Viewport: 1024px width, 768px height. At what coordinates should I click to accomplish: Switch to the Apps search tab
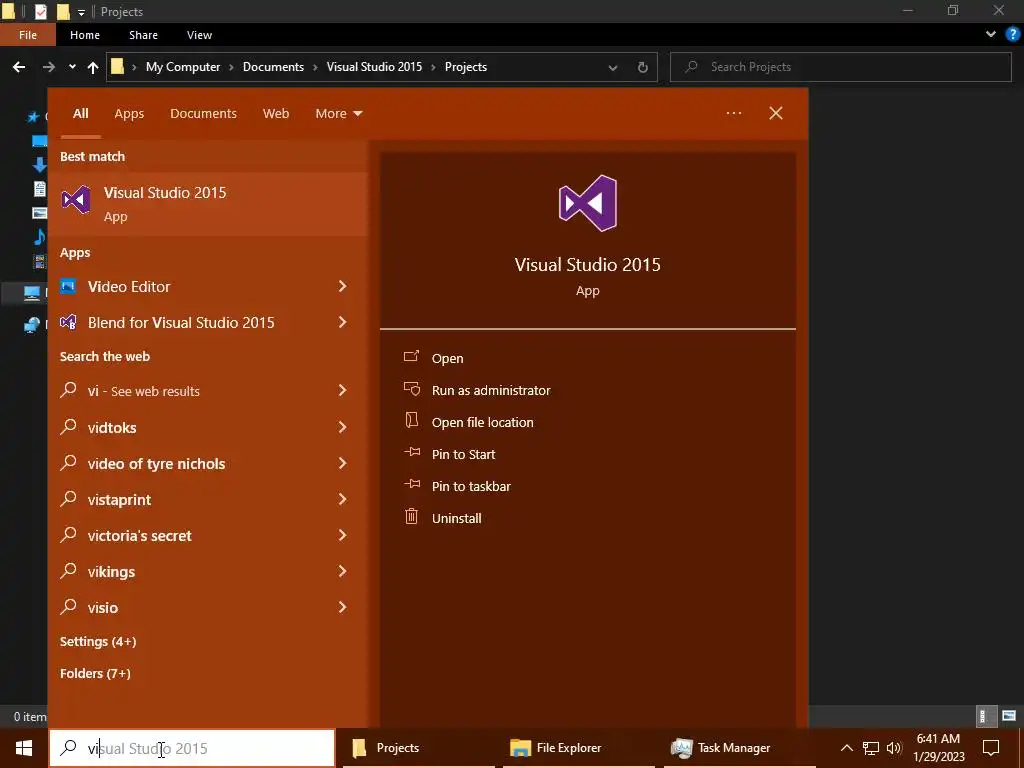click(x=129, y=114)
